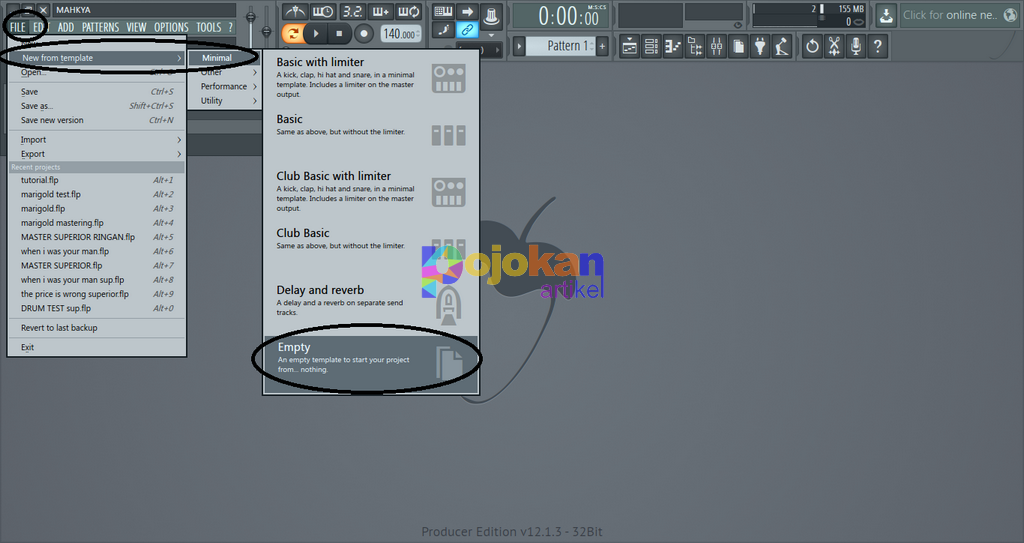Open the Mixer view icon
Screen dimensions: 1024x543
click(x=716, y=46)
